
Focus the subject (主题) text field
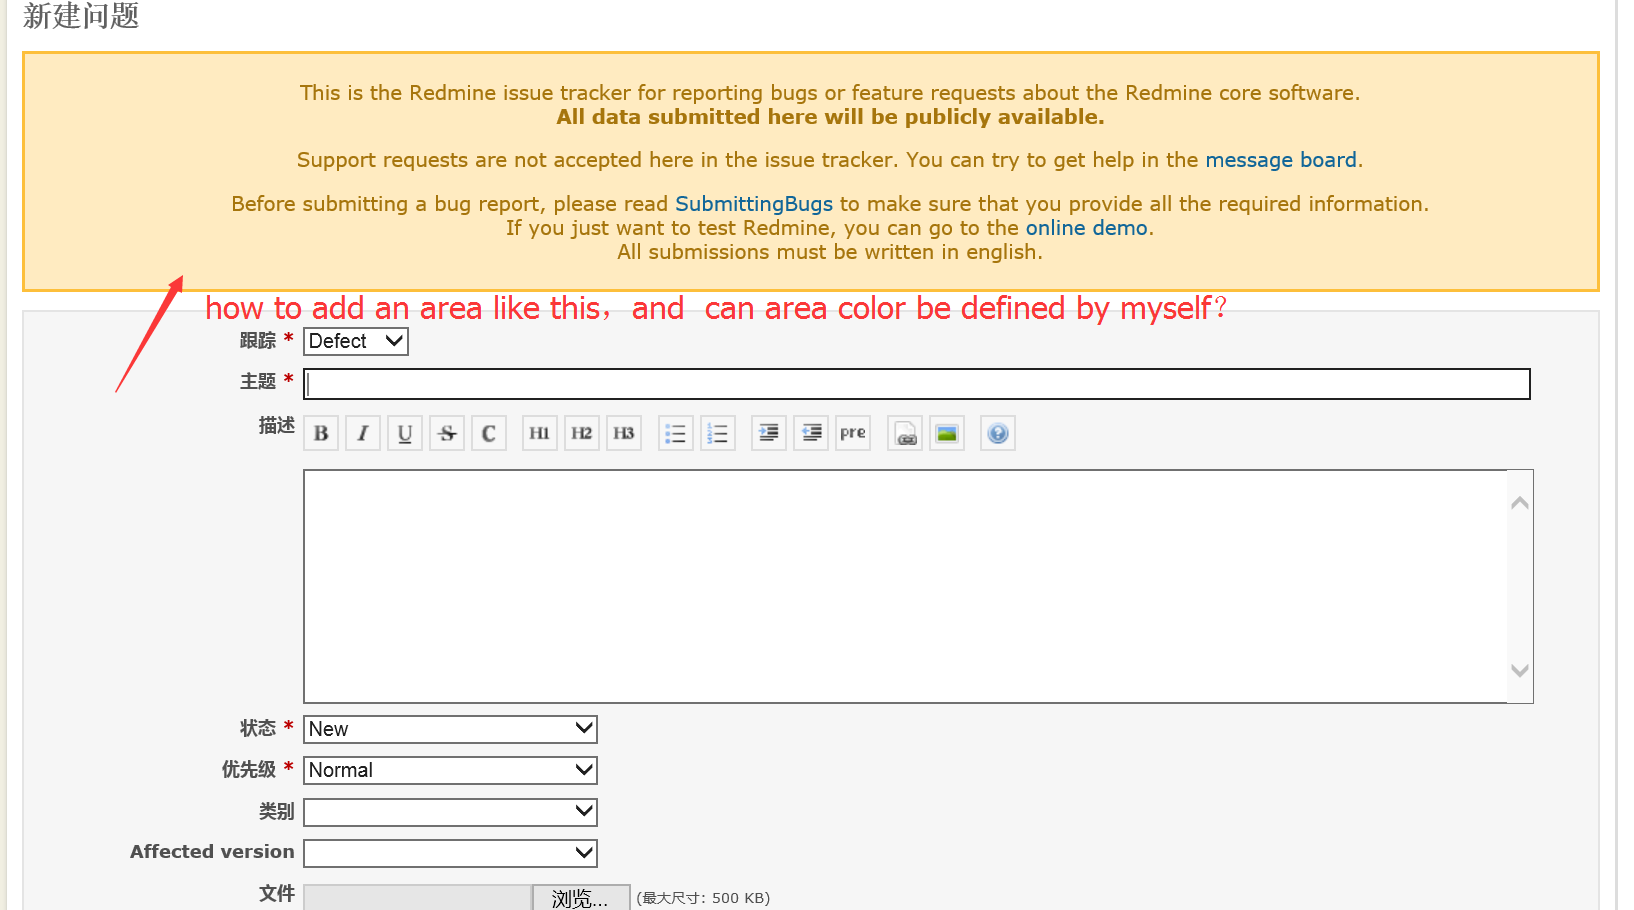pos(917,384)
